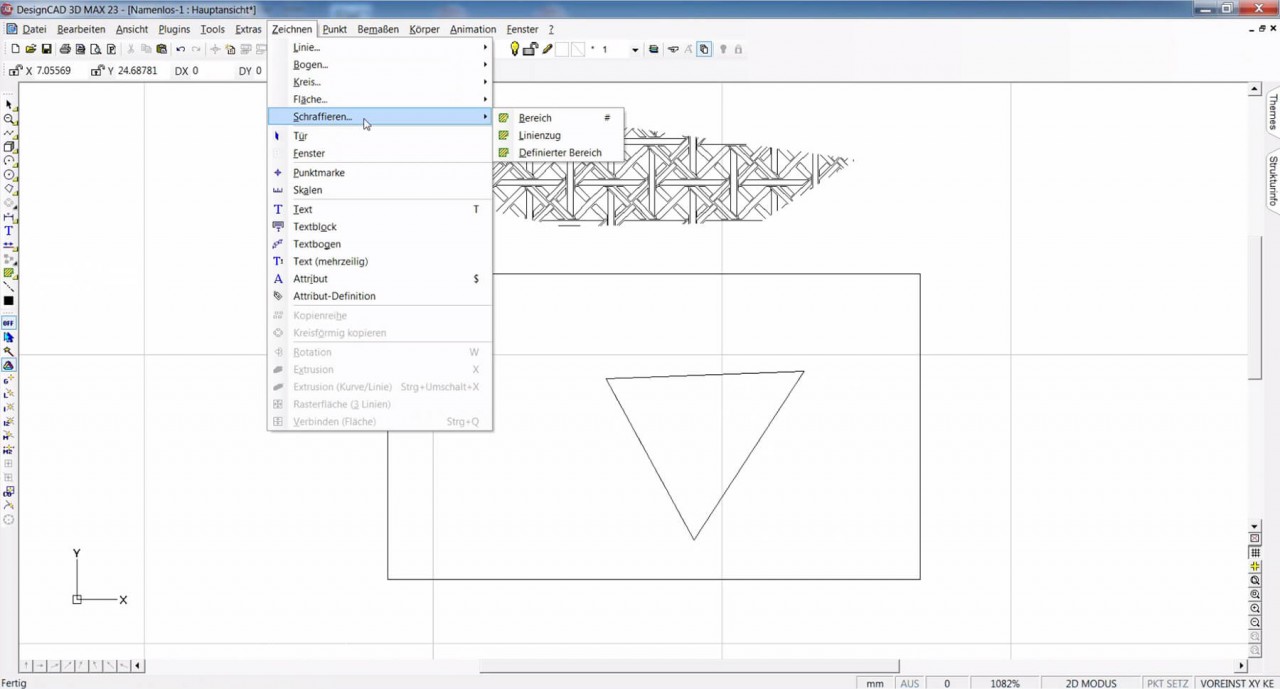Click the black color swatch in the left toolbar
The image size is (1280, 689).
pos(8,300)
